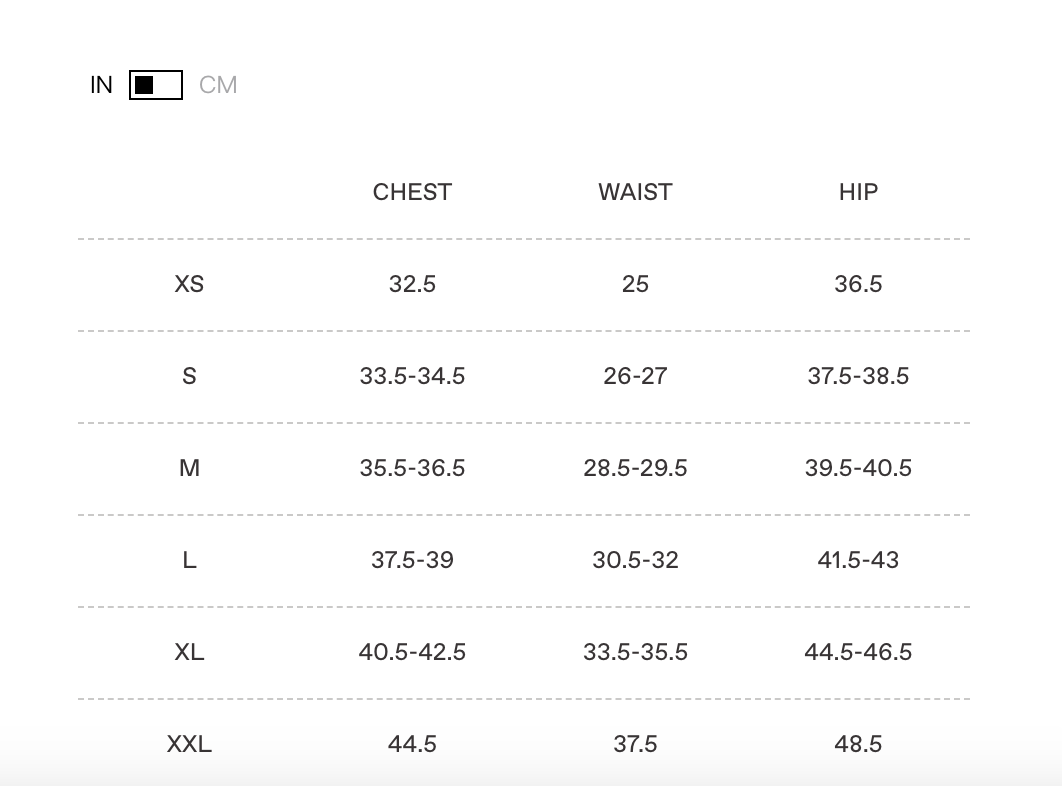Click the HIP column header
The height and width of the screenshot is (786, 1062).
click(858, 192)
